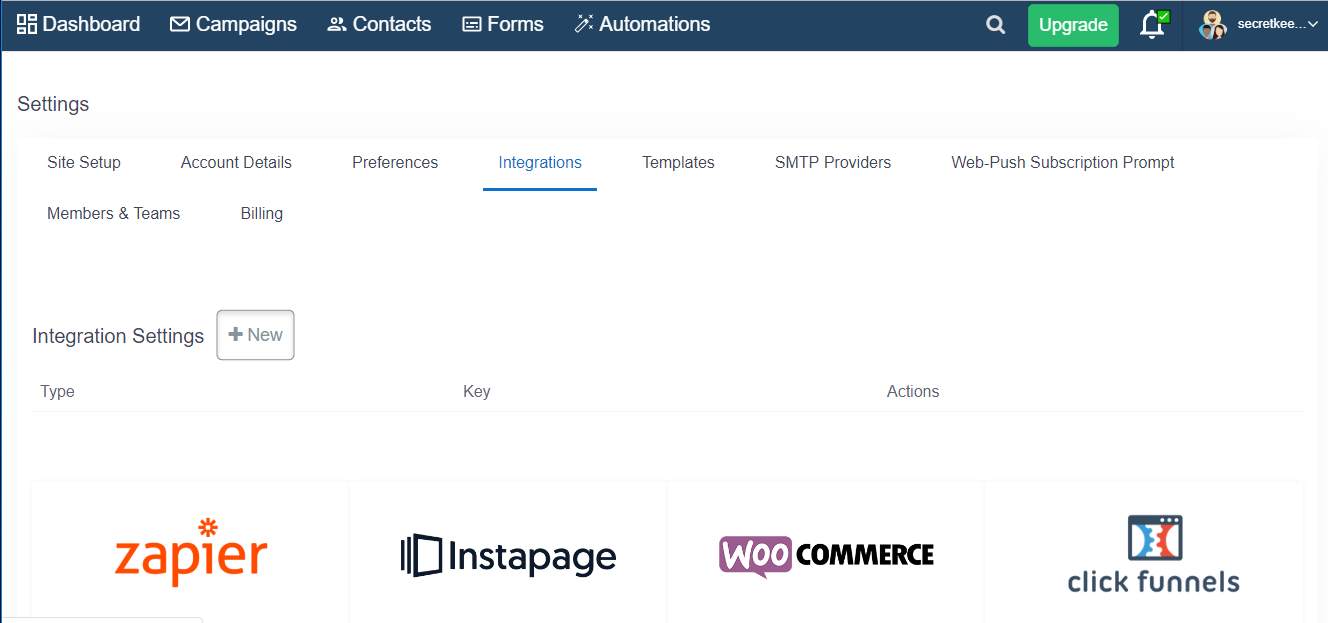Select the Zapier integration logo
1328x623 pixels.
(x=191, y=552)
